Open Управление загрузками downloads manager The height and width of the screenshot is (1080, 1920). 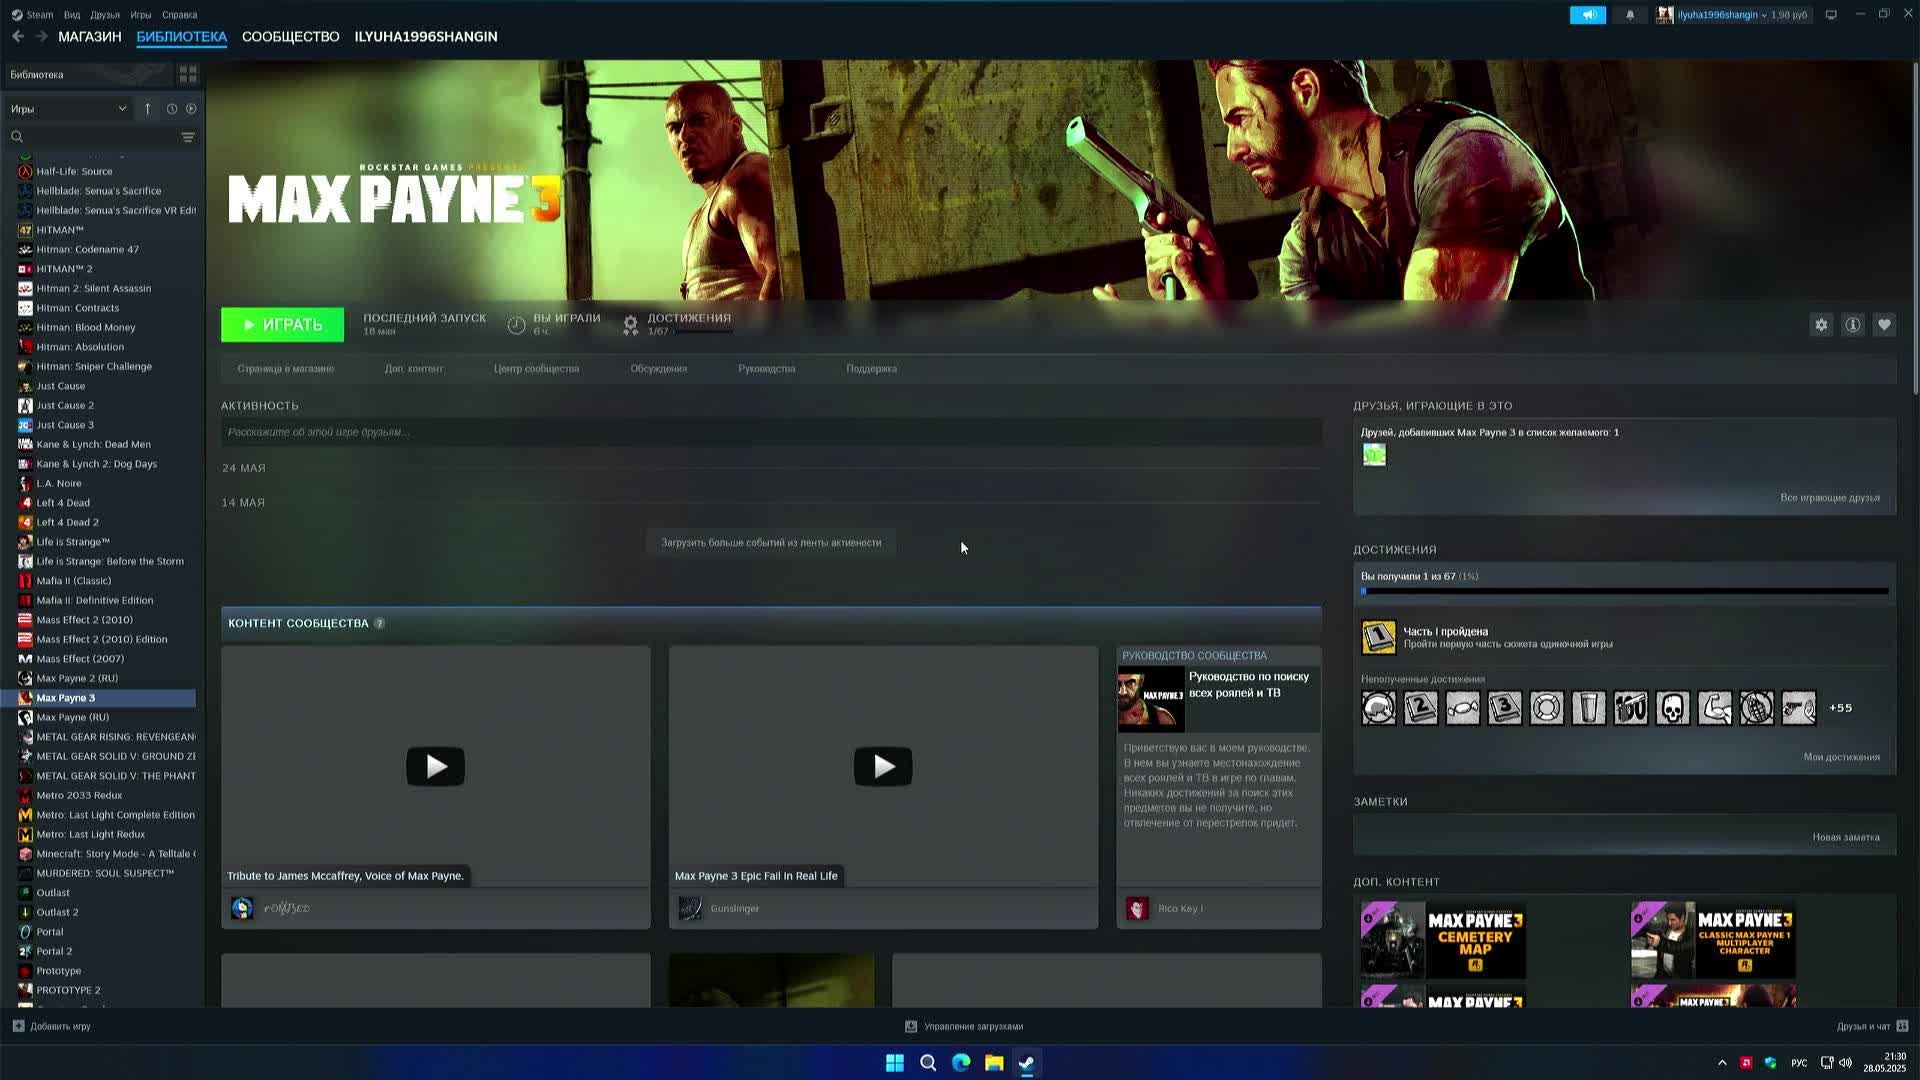[x=964, y=1026]
